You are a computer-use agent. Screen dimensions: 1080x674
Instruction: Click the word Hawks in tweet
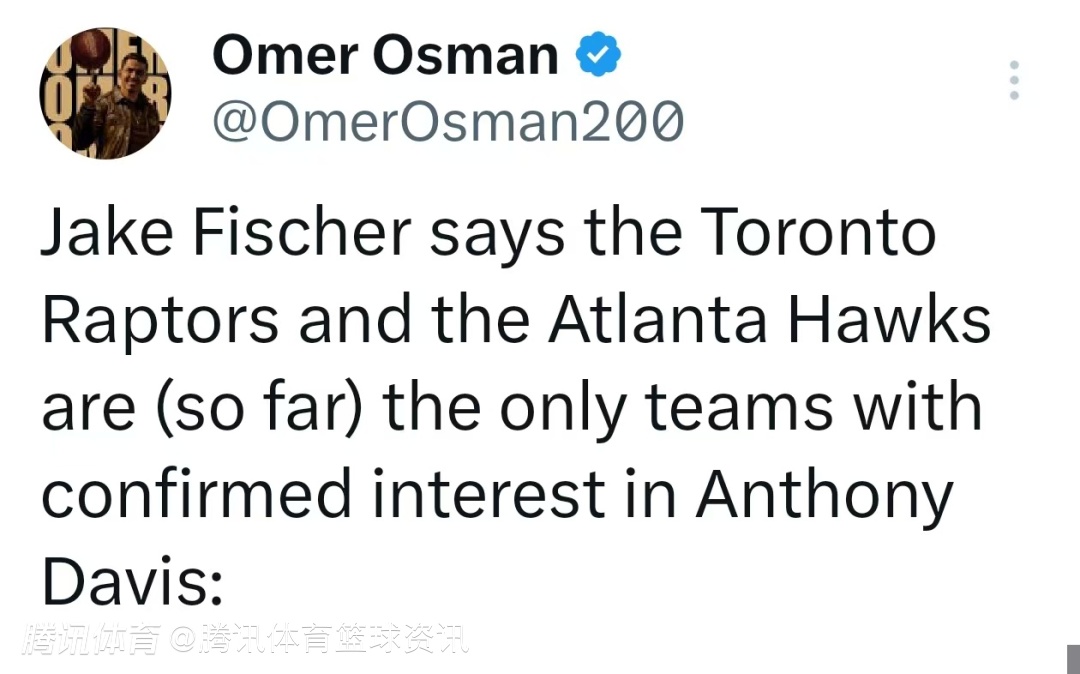click(890, 320)
